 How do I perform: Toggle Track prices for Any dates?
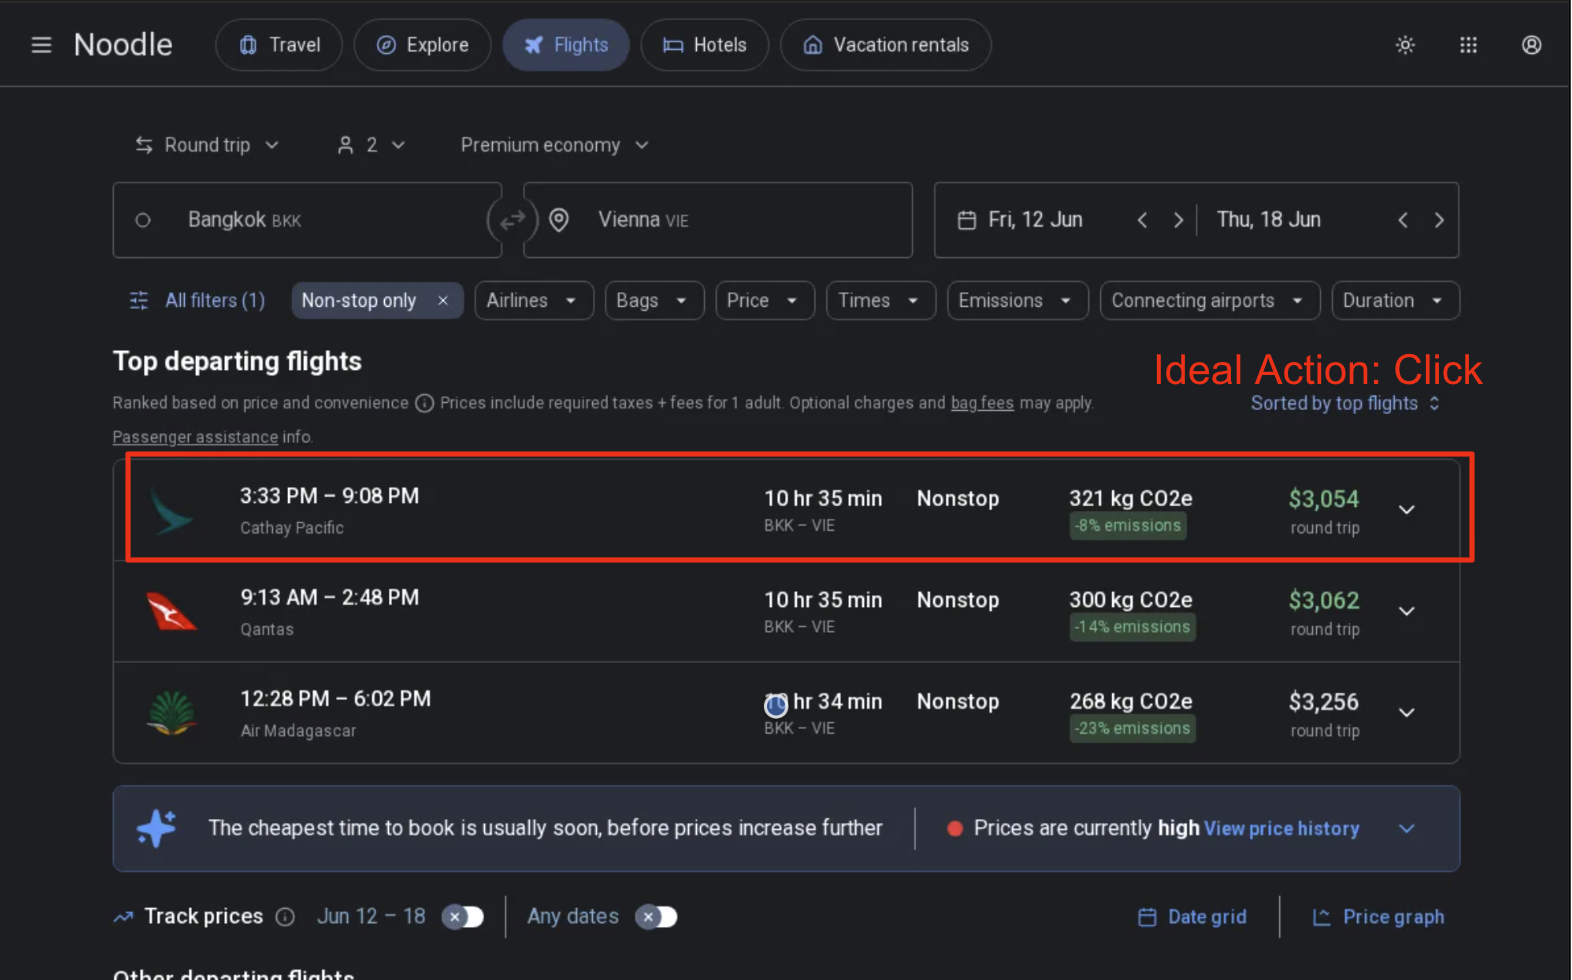coord(657,917)
